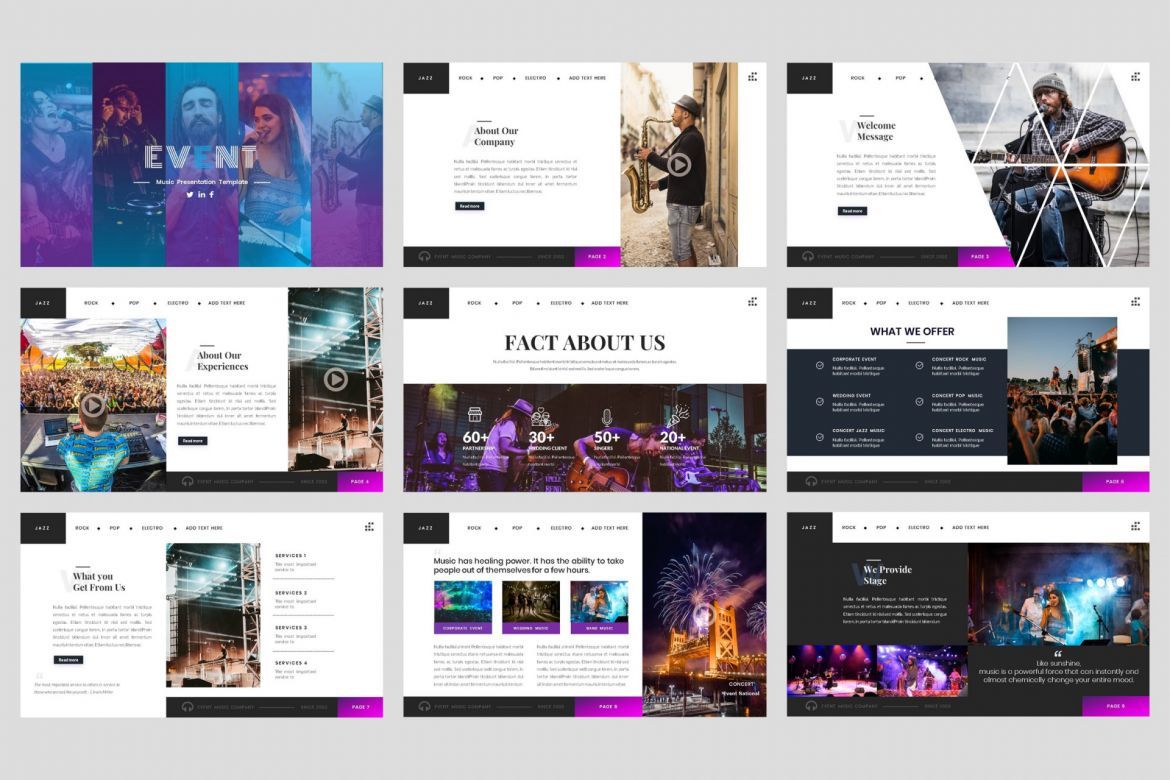Toggle the Concert Jazz Music check circle
Viewport: 1170px width, 780px height.
tap(819, 437)
